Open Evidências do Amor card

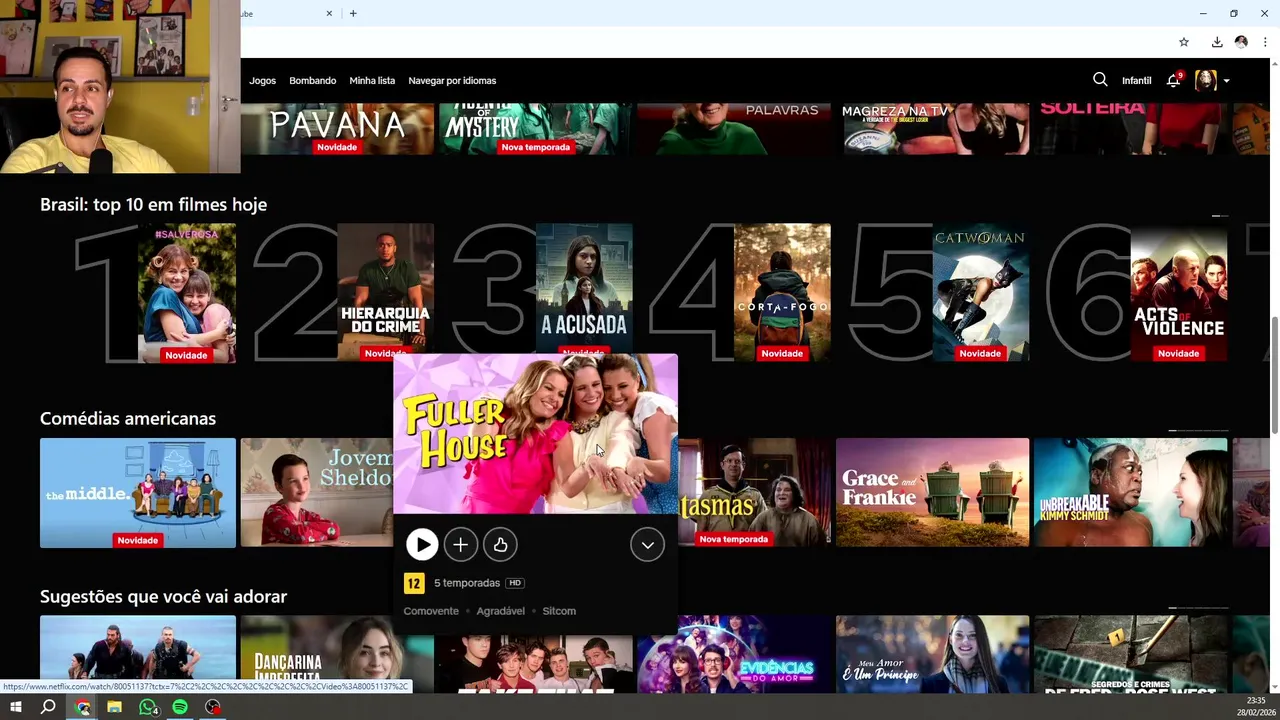734,654
